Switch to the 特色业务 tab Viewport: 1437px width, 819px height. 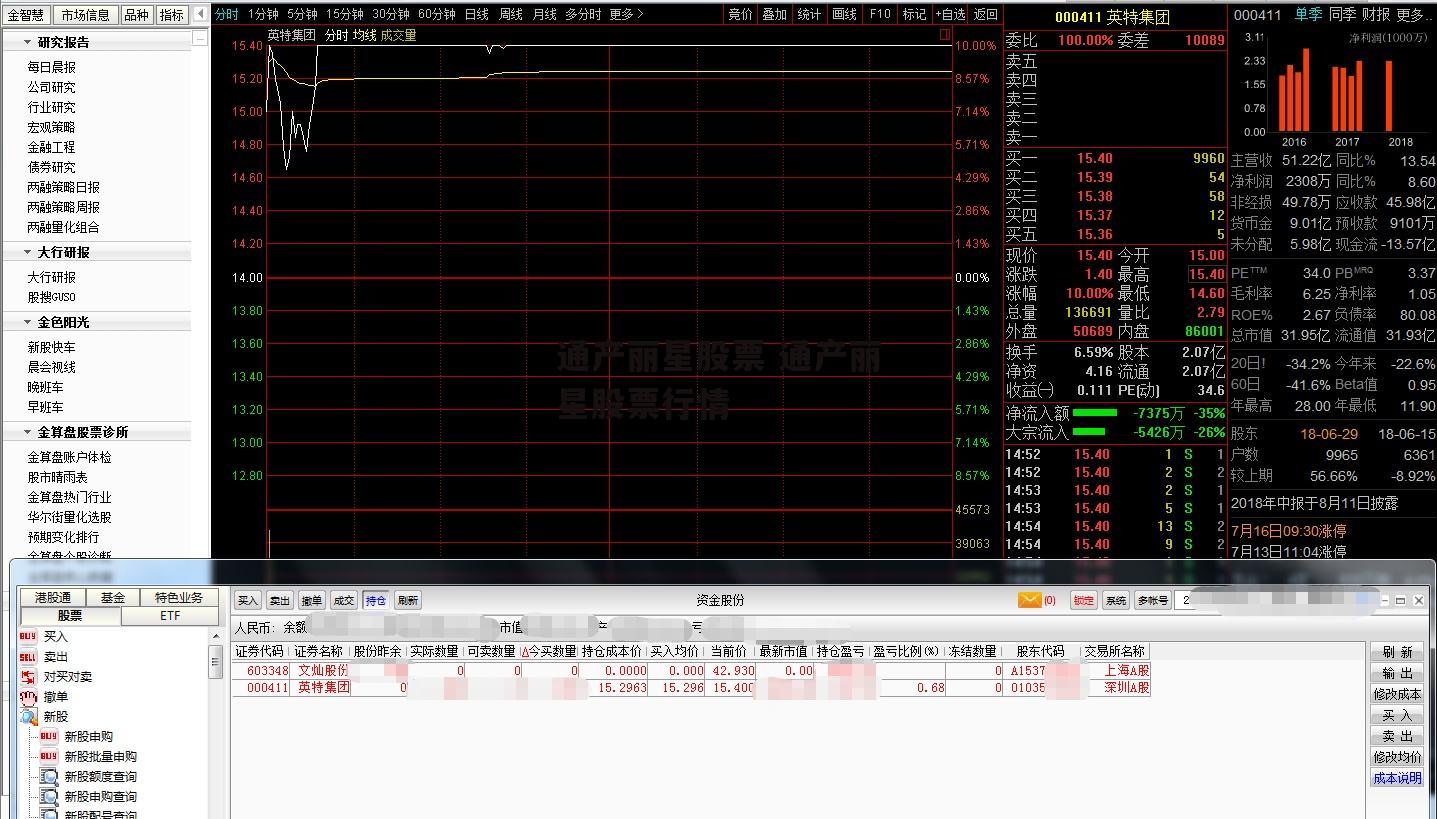179,597
